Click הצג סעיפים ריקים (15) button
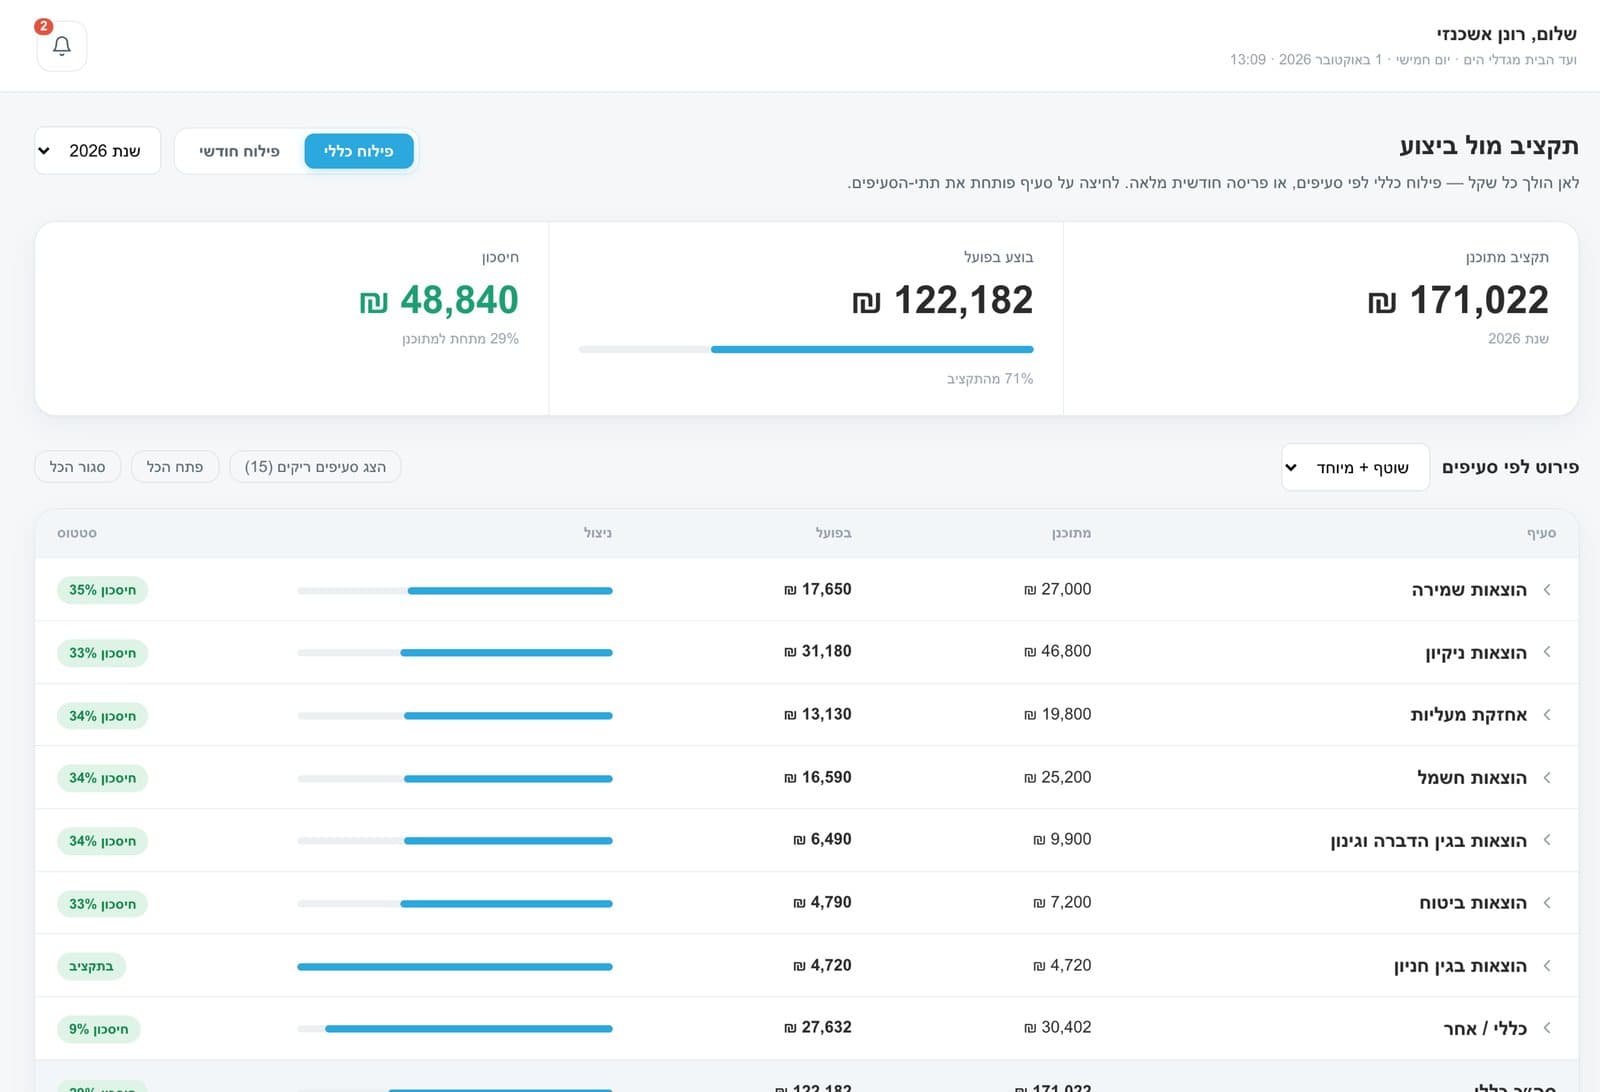 (x=315, y=467)
